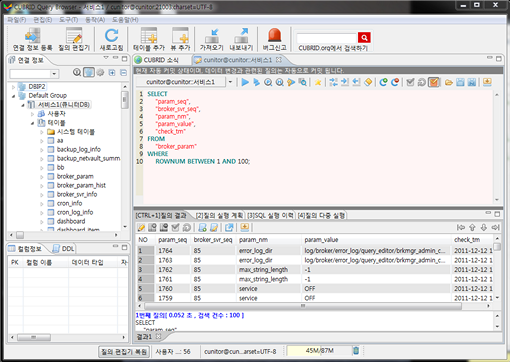Click the CUBRID.org search input field
This screenshot has width=510, height=362.
point(327,38)
